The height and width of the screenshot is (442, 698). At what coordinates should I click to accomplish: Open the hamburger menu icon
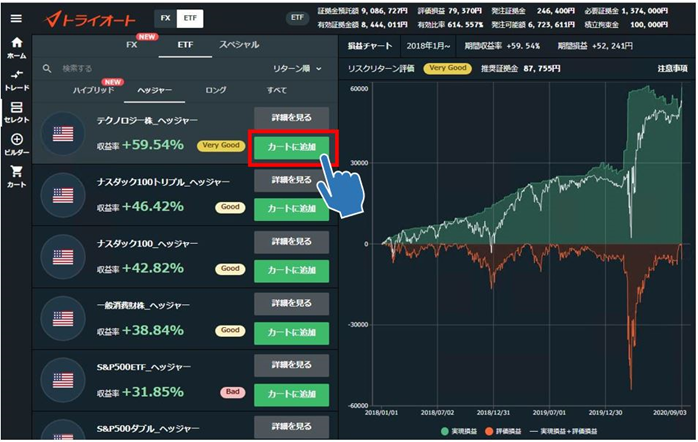[16, 18]
